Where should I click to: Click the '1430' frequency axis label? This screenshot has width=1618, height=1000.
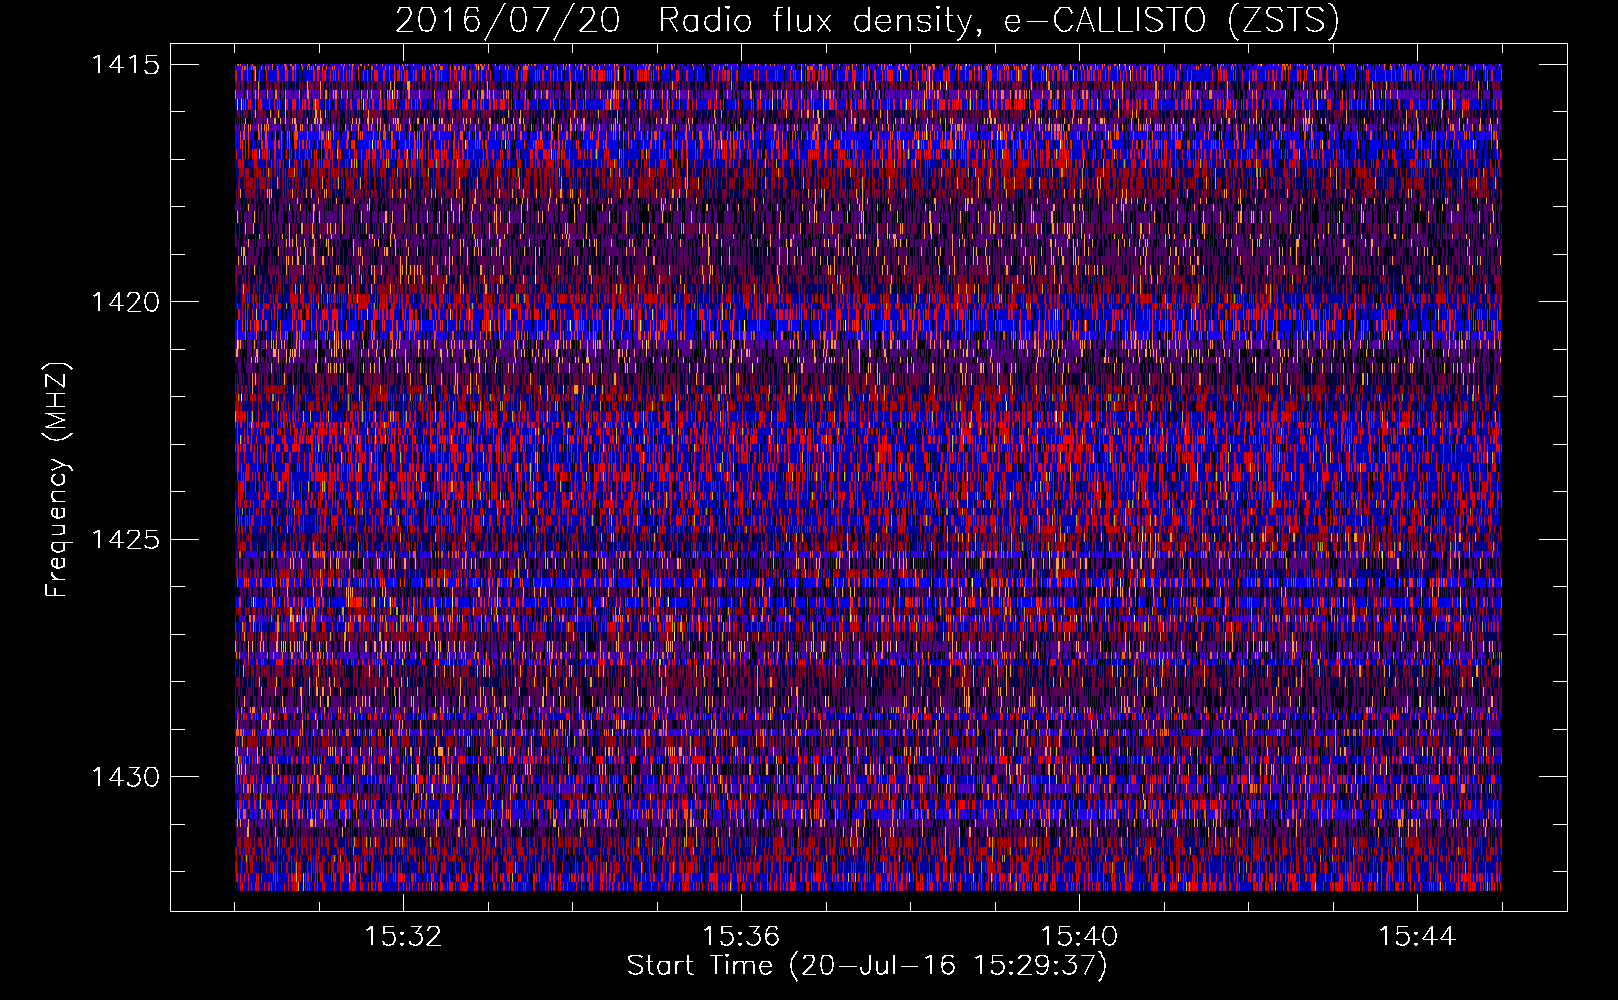tap(125, 777)
